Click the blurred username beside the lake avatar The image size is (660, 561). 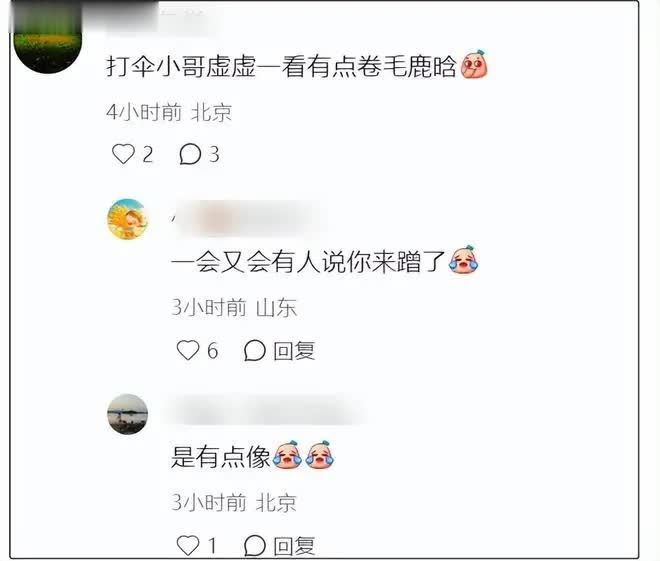tap(263, 411)
